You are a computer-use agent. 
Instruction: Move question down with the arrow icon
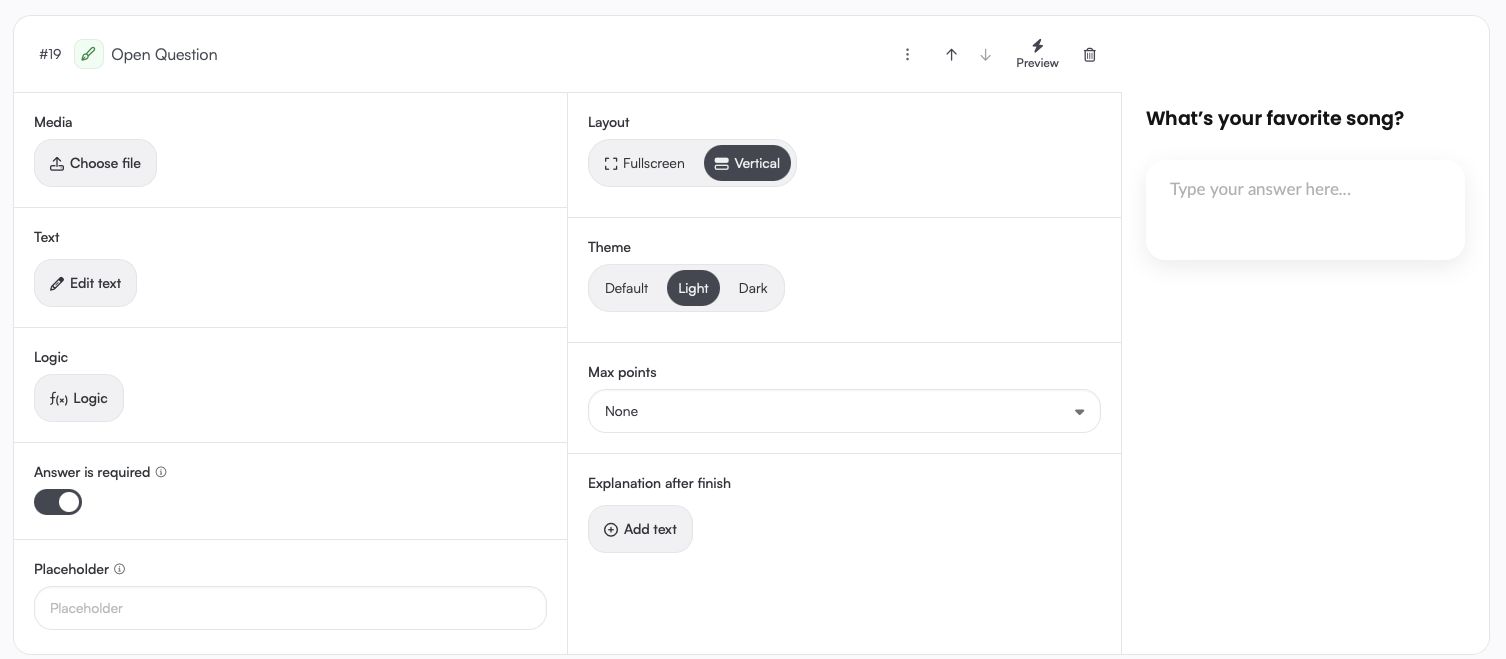pos(986,55)
